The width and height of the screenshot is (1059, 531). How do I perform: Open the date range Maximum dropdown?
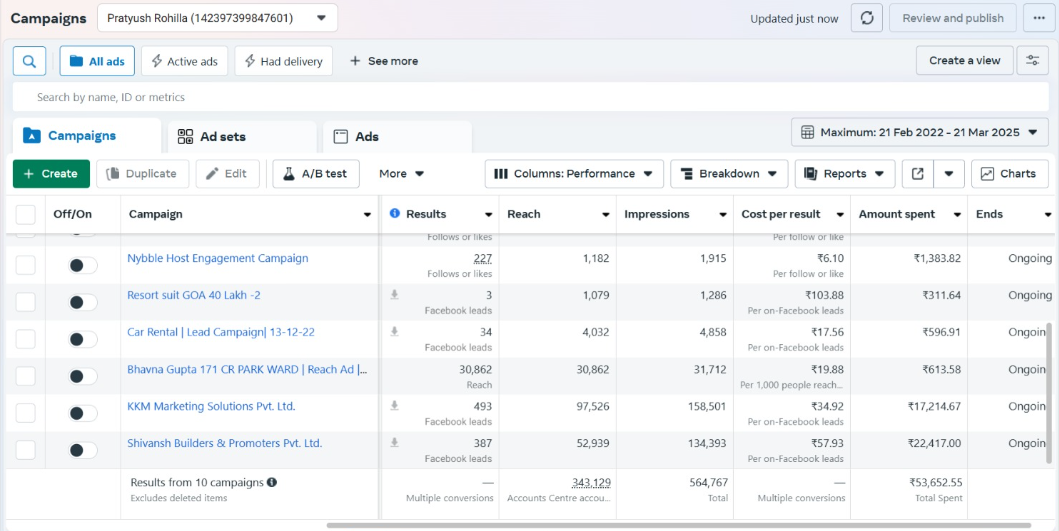coord(920,132)
